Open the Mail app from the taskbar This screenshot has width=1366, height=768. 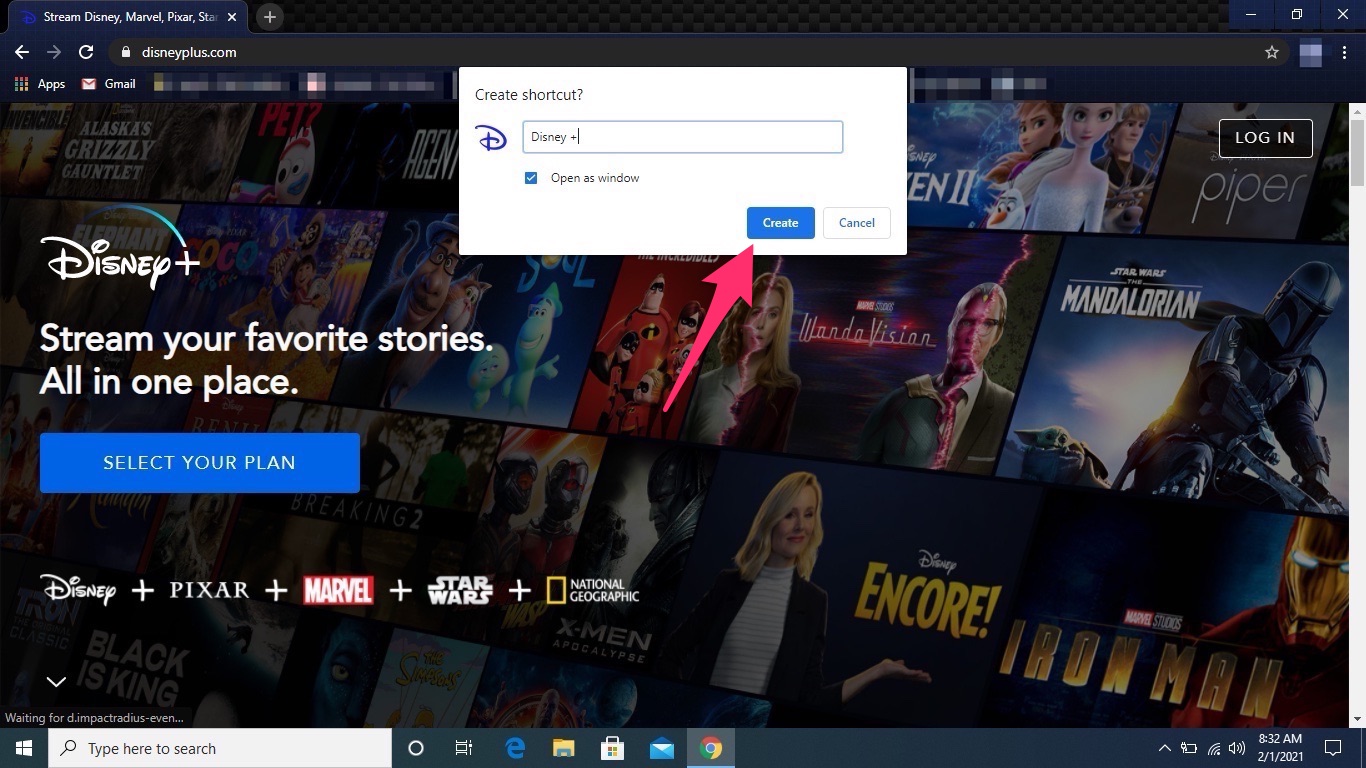pos(661,748)
